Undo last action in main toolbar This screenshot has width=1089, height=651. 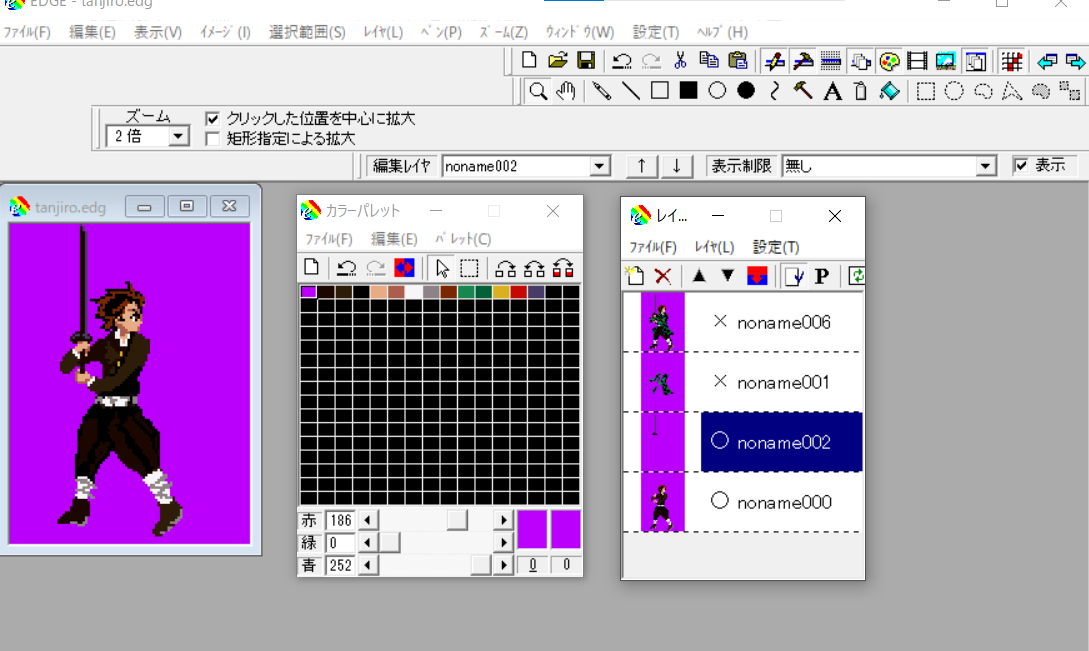[x=622, y=61]
